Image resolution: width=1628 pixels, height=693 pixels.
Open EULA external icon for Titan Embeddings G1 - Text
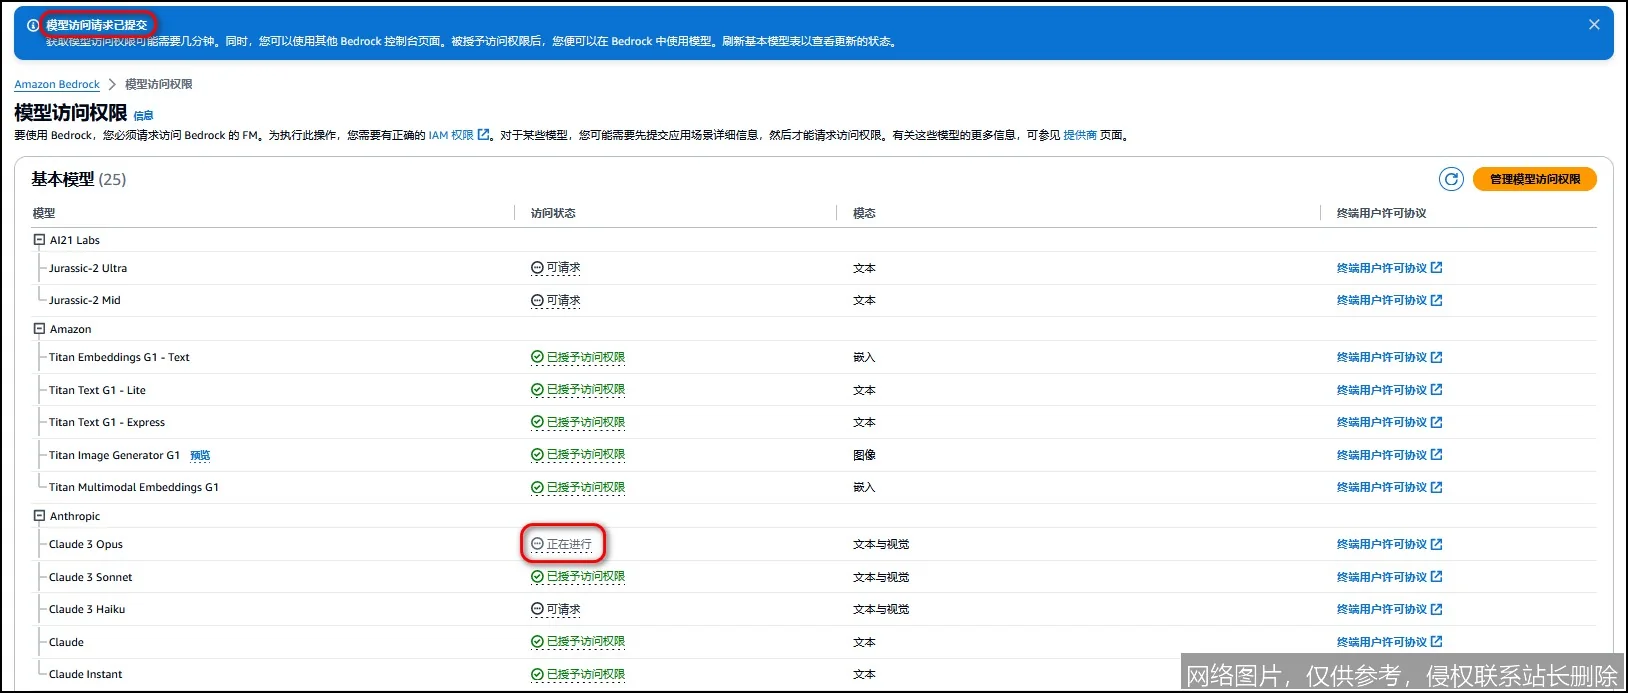(x=1437, y=357)
